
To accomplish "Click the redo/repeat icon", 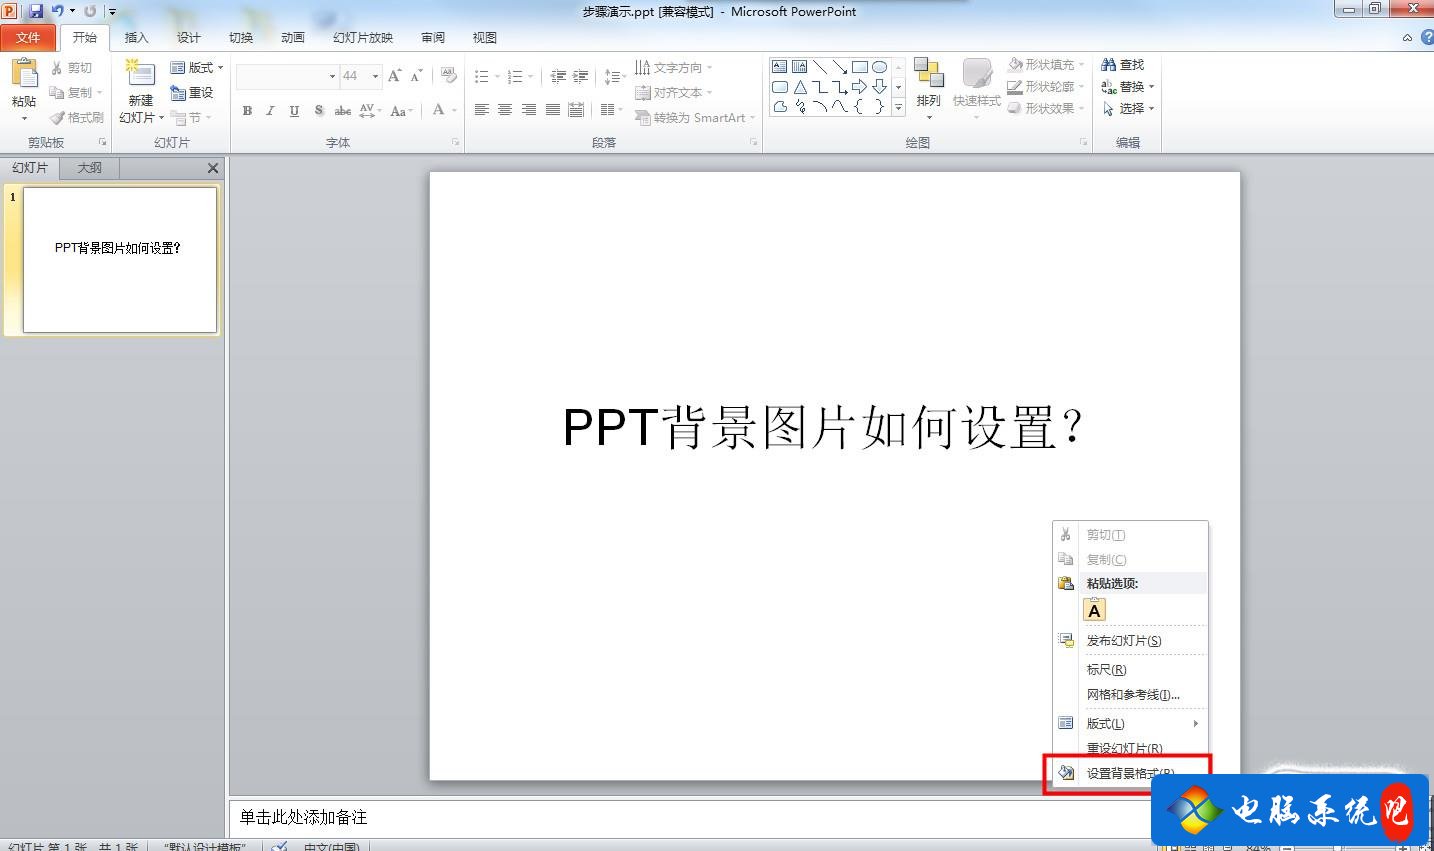I will pyautogui.click(x=90, y=11).
